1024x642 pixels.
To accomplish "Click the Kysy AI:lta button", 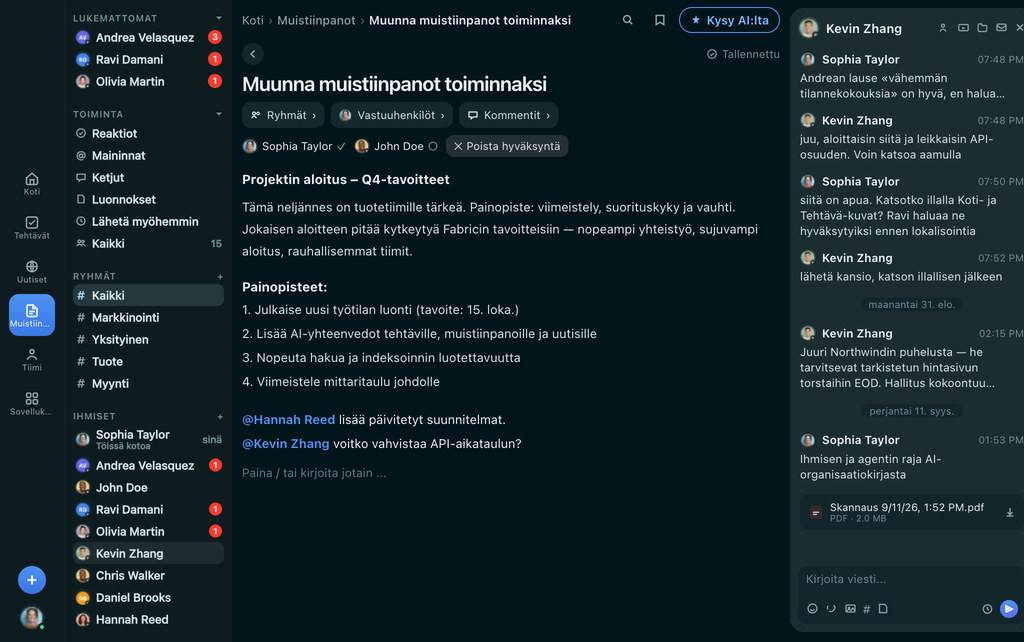I will (729, 20).
